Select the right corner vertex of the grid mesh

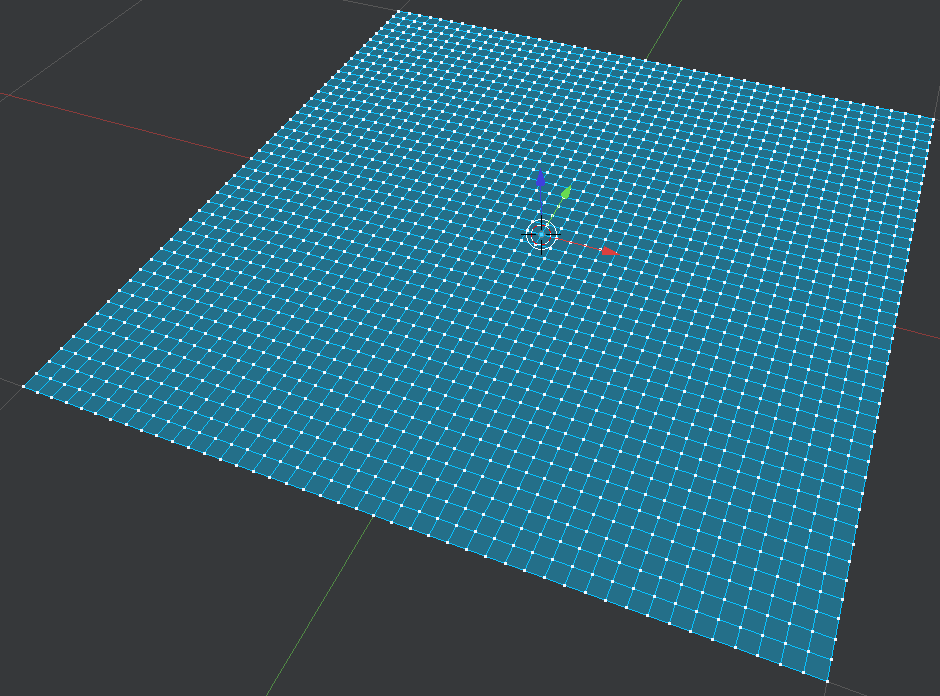click(935, 118)
